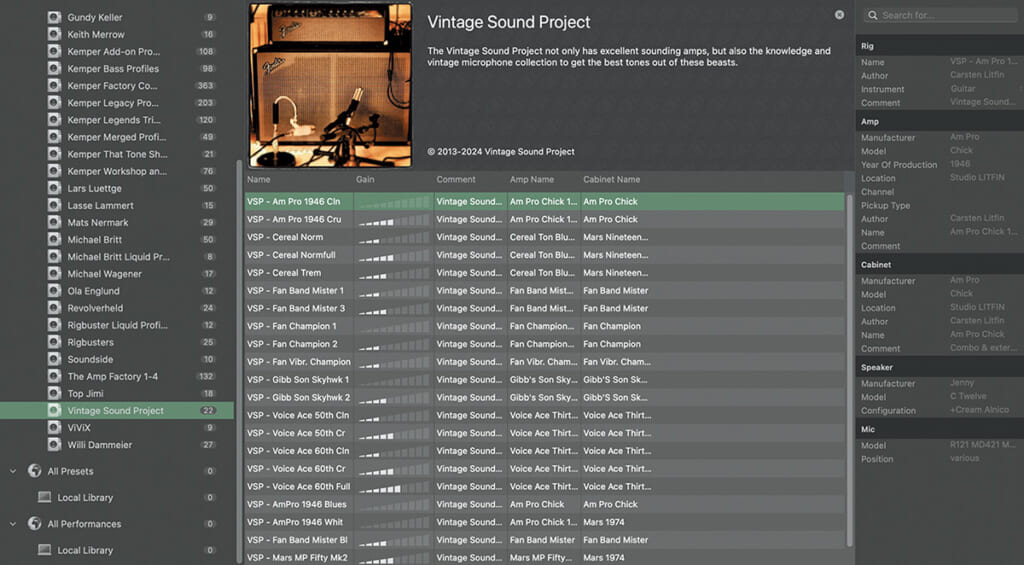Click the gain meter of VSP - Fan Champion 1
The image size is (1024, 565).
point(392,326)
